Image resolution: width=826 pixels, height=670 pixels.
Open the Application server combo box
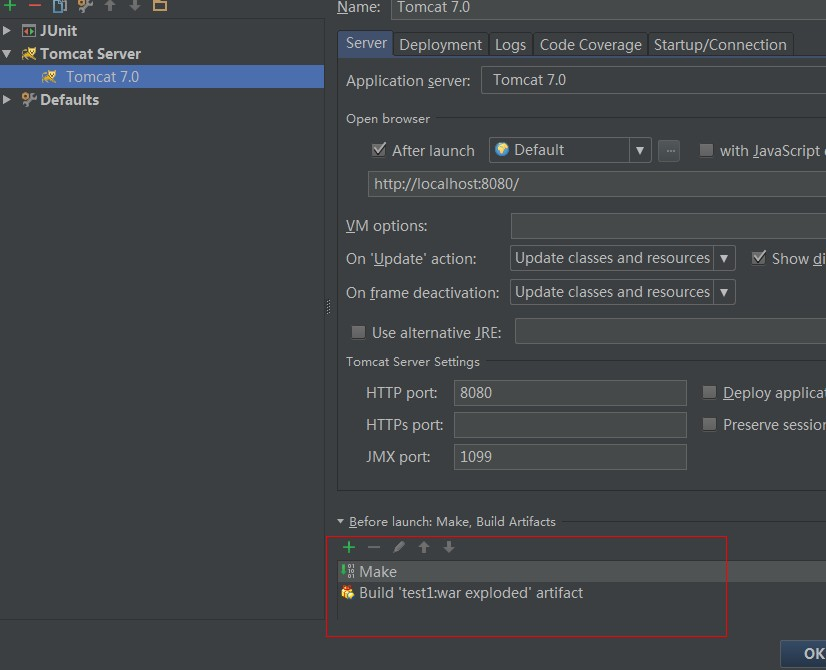(x=653, y=80)
